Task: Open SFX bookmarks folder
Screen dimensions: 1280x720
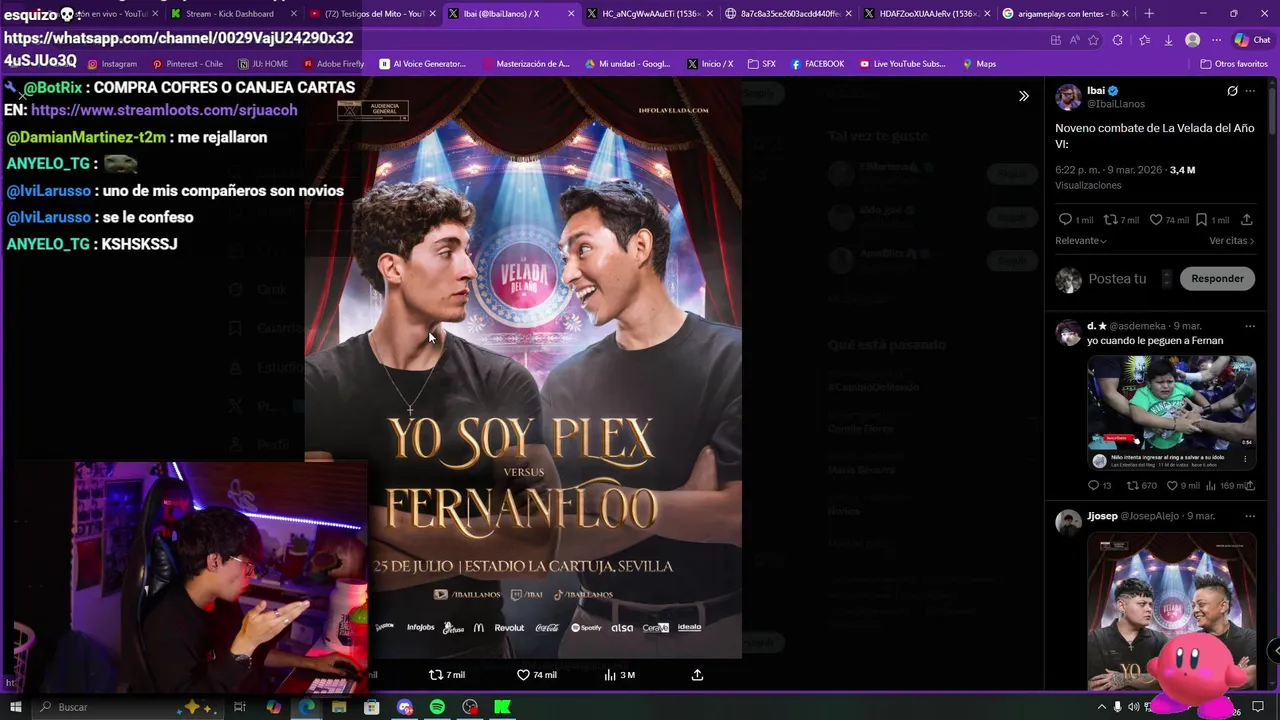Action: 761,64
